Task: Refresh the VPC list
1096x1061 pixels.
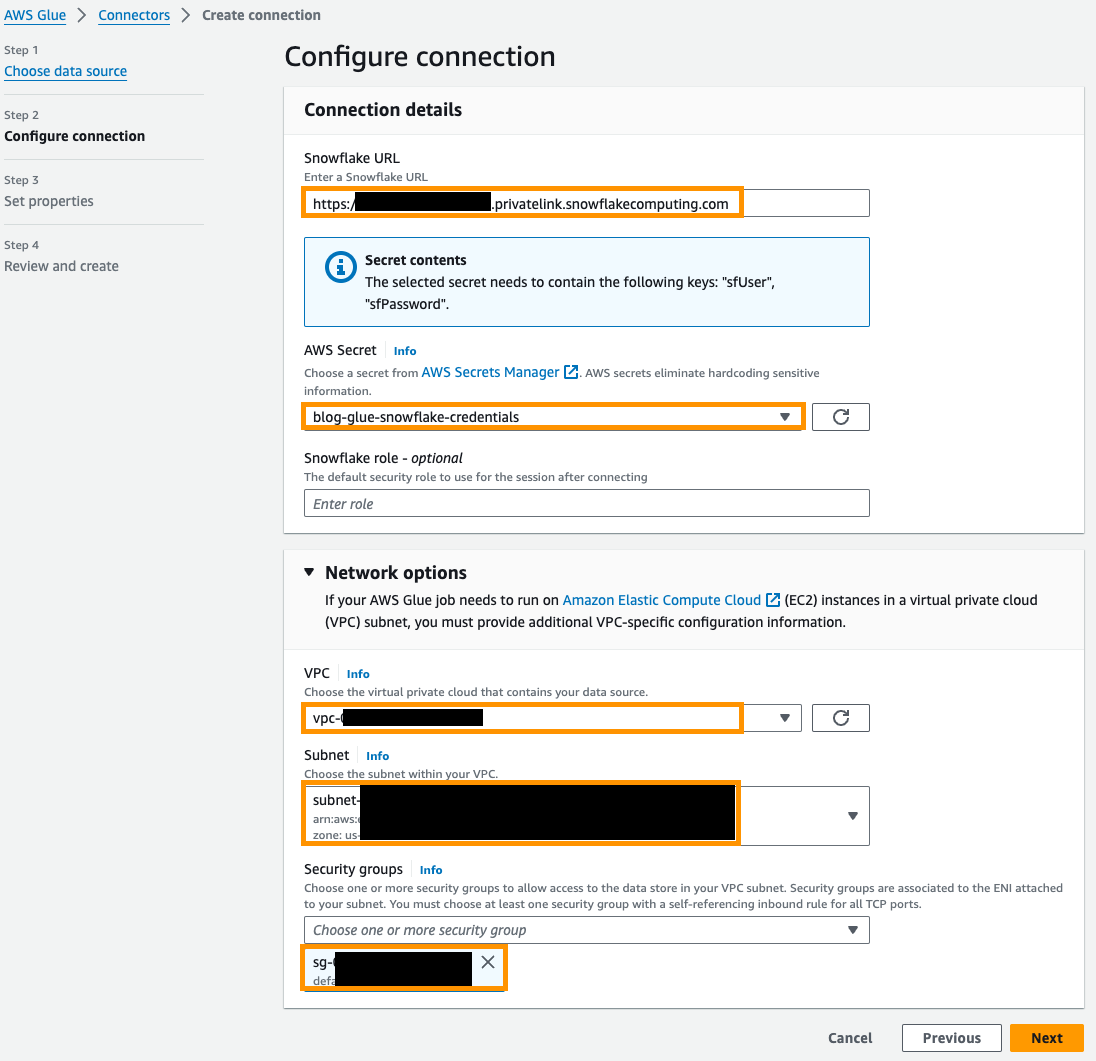Action: [840, 717]
